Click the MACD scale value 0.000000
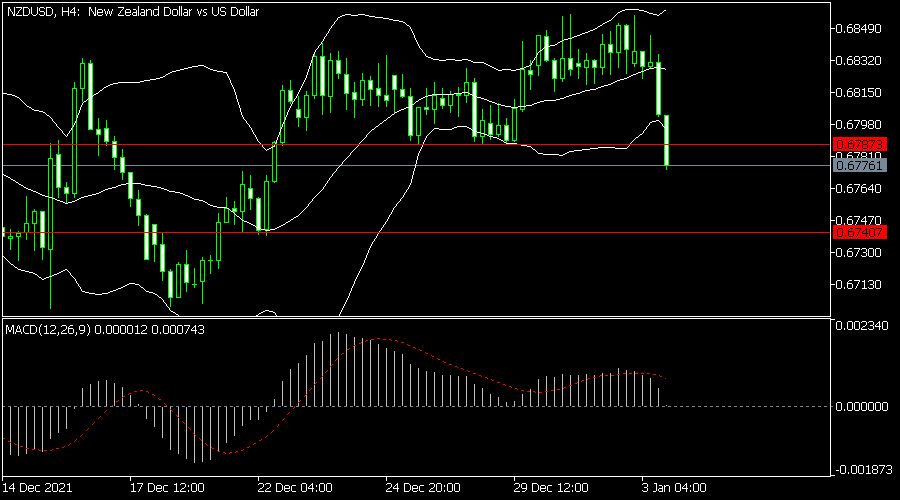 [x=862, y=406]
